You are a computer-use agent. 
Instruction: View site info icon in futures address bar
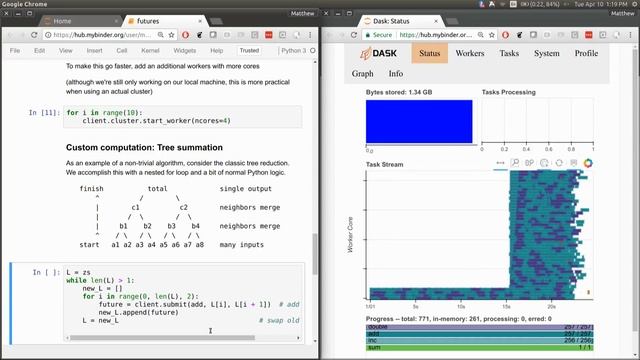pos(48,35)
